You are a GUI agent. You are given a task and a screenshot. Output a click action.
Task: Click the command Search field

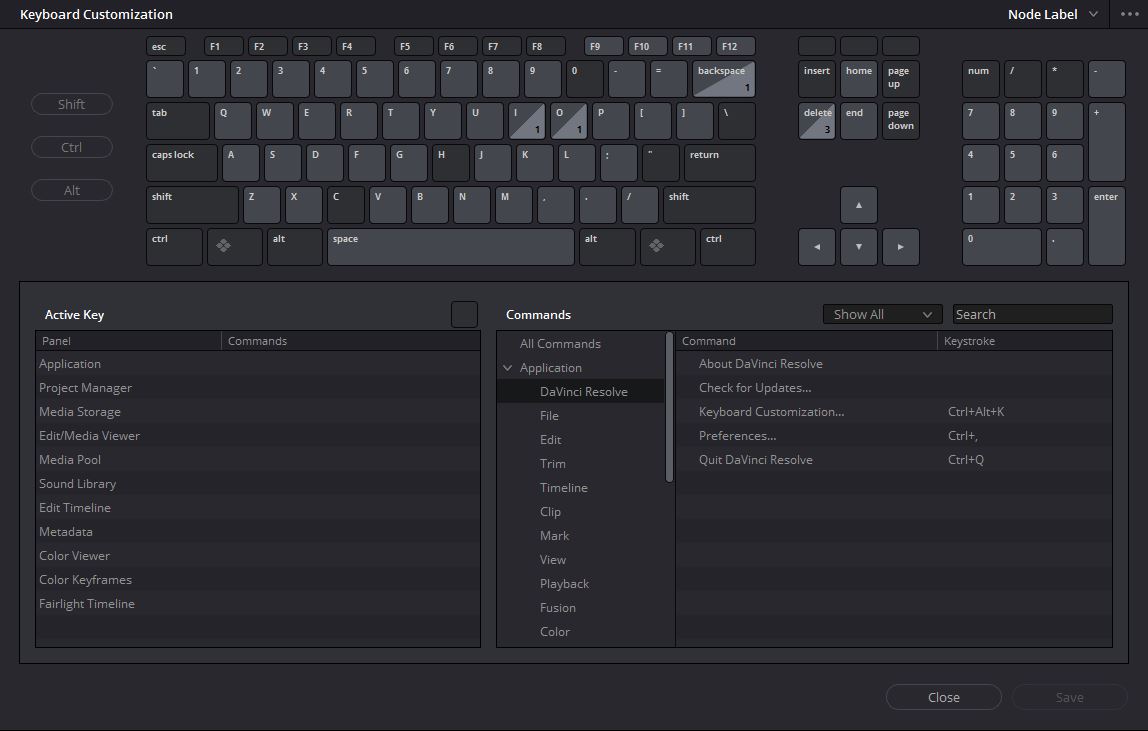click(1032, 314)
